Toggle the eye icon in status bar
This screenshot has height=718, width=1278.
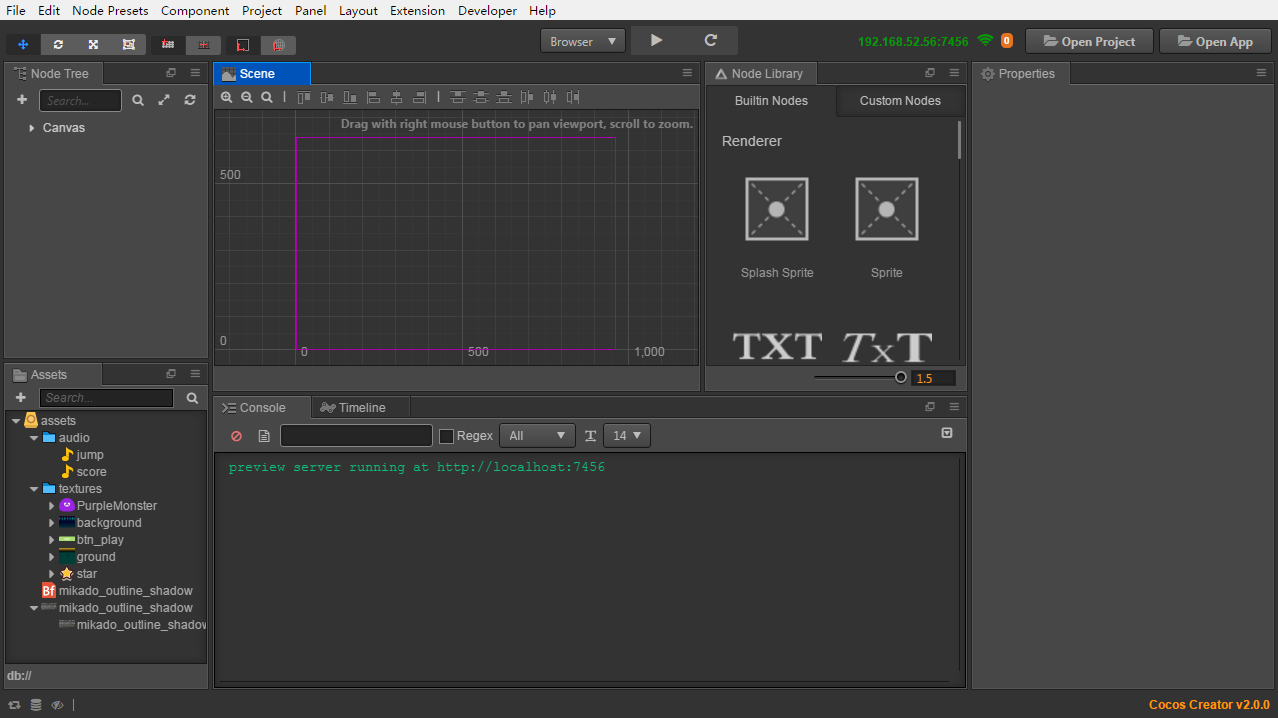coord(57,705)
